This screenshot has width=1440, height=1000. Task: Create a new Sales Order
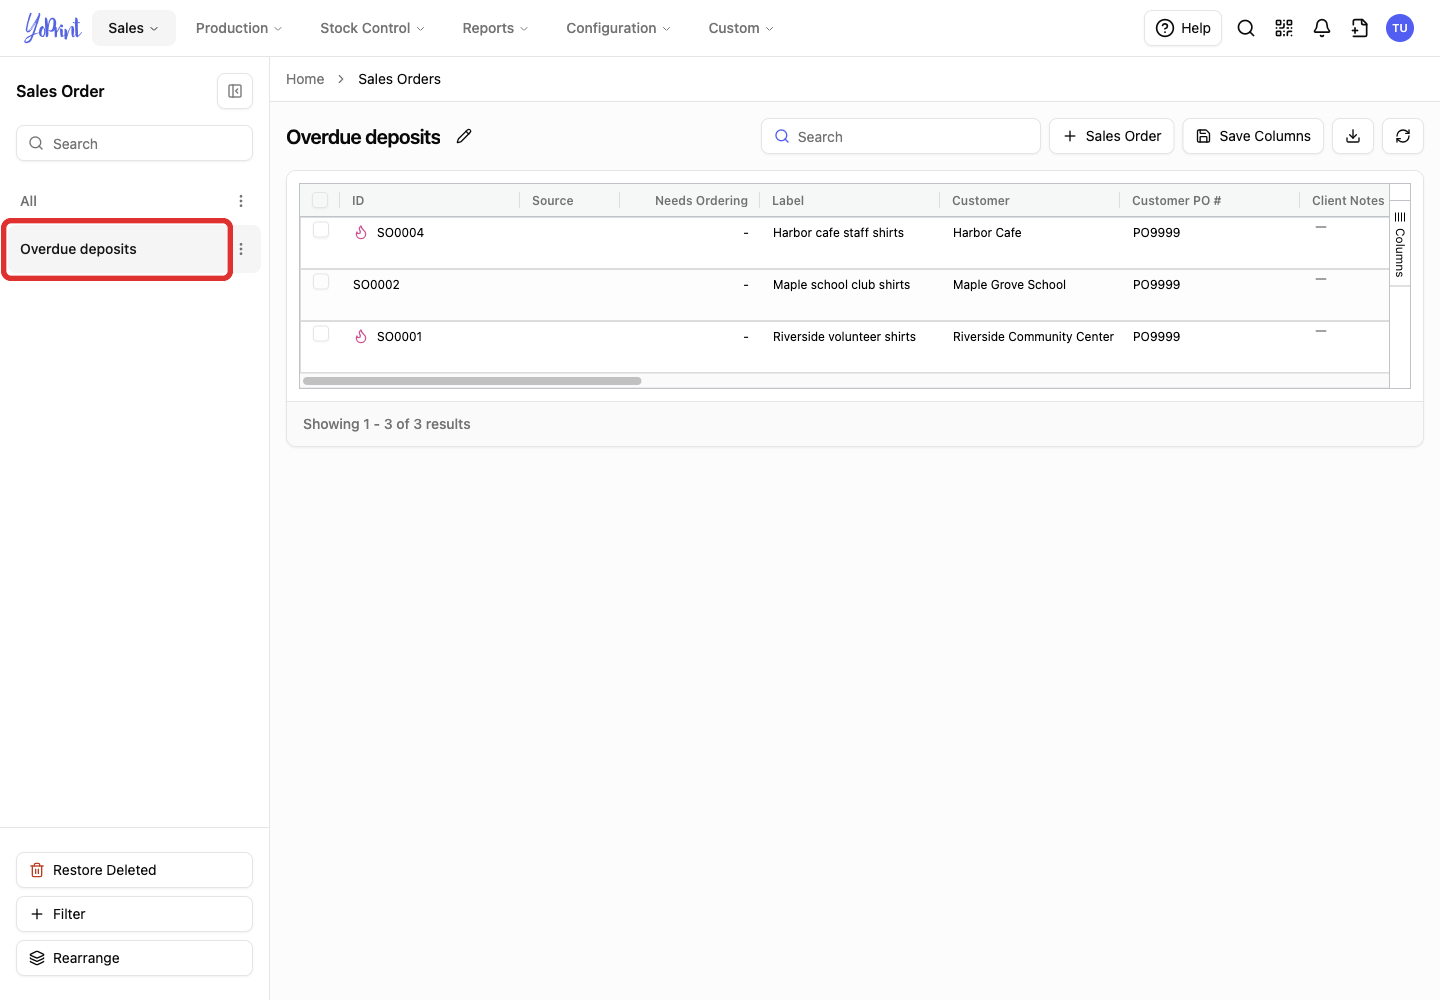(x=1112, y=136)
